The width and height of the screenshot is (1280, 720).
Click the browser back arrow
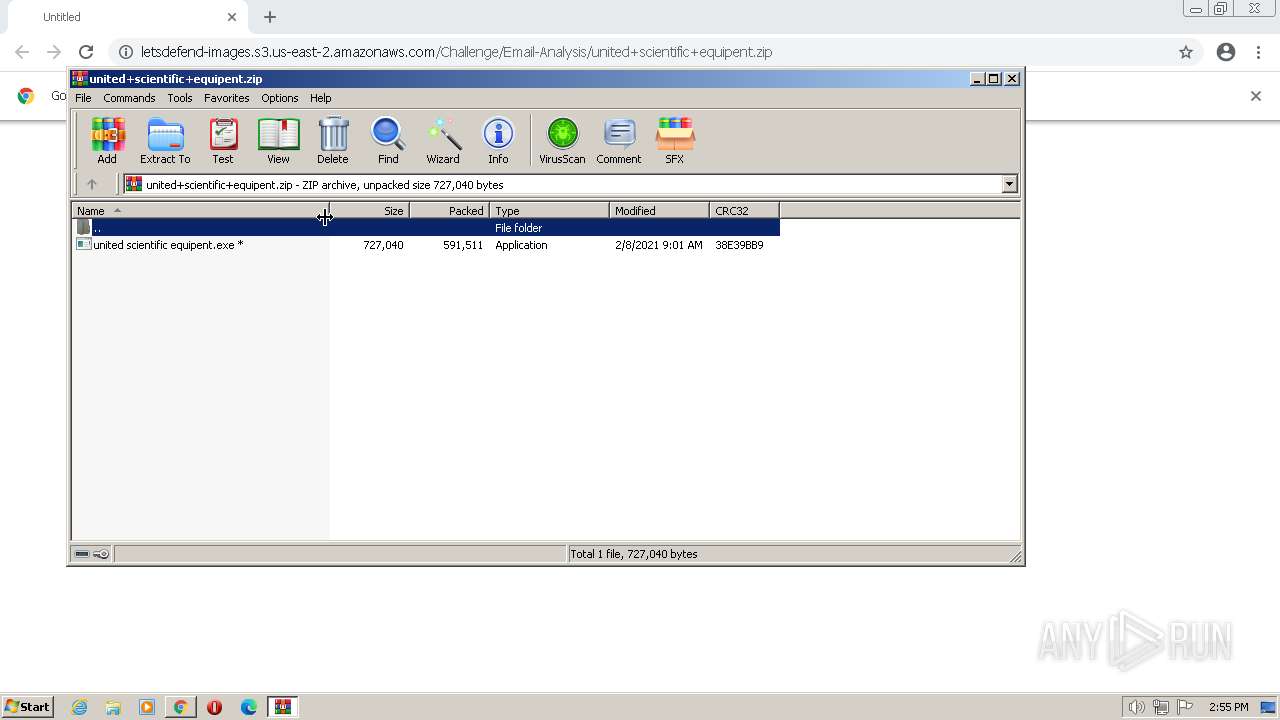click(x=22, y=52)
